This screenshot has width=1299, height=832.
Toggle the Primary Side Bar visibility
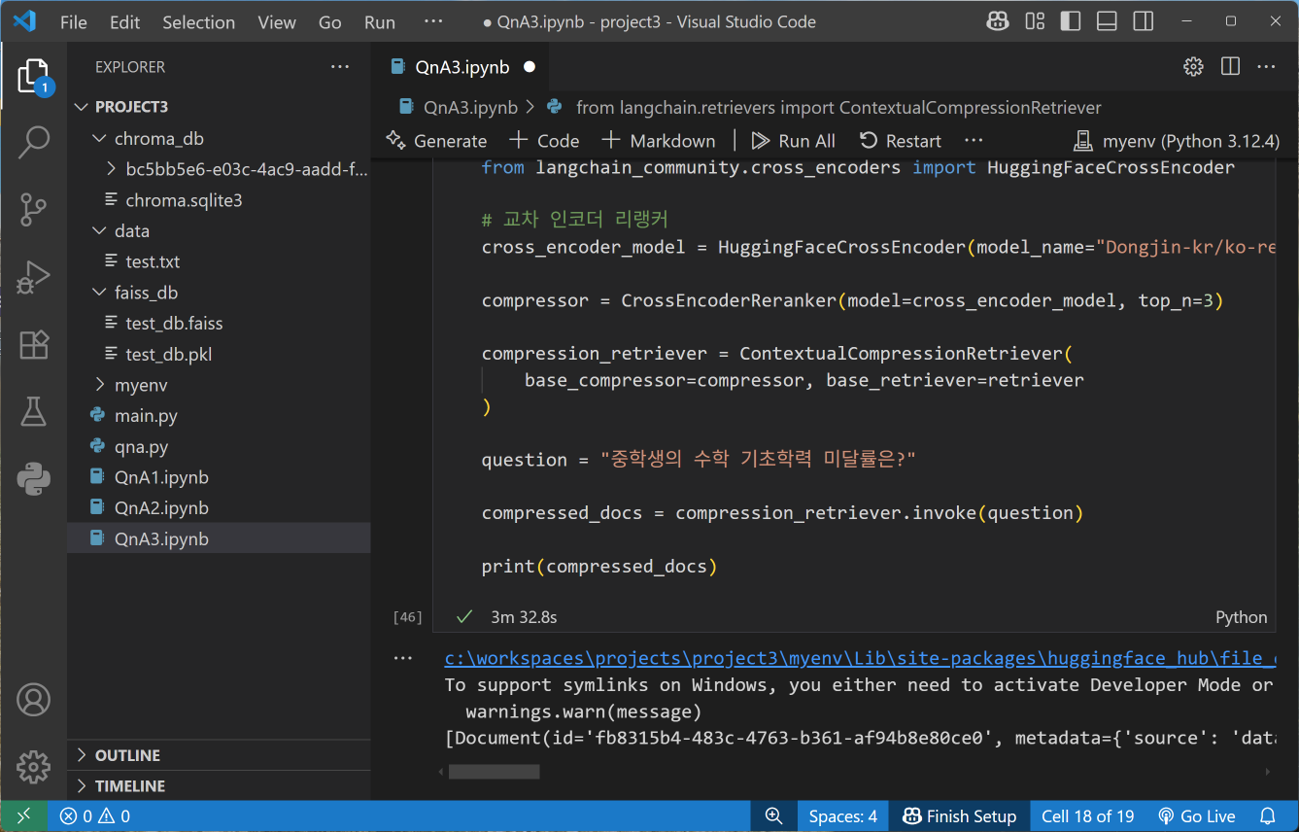1071,22
